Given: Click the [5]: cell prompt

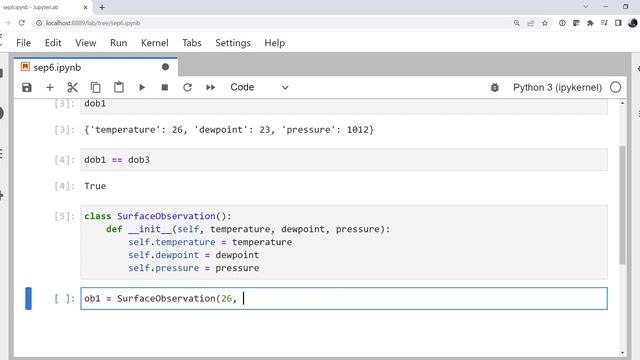Looking at the screenshot, I should click(64, 216).
